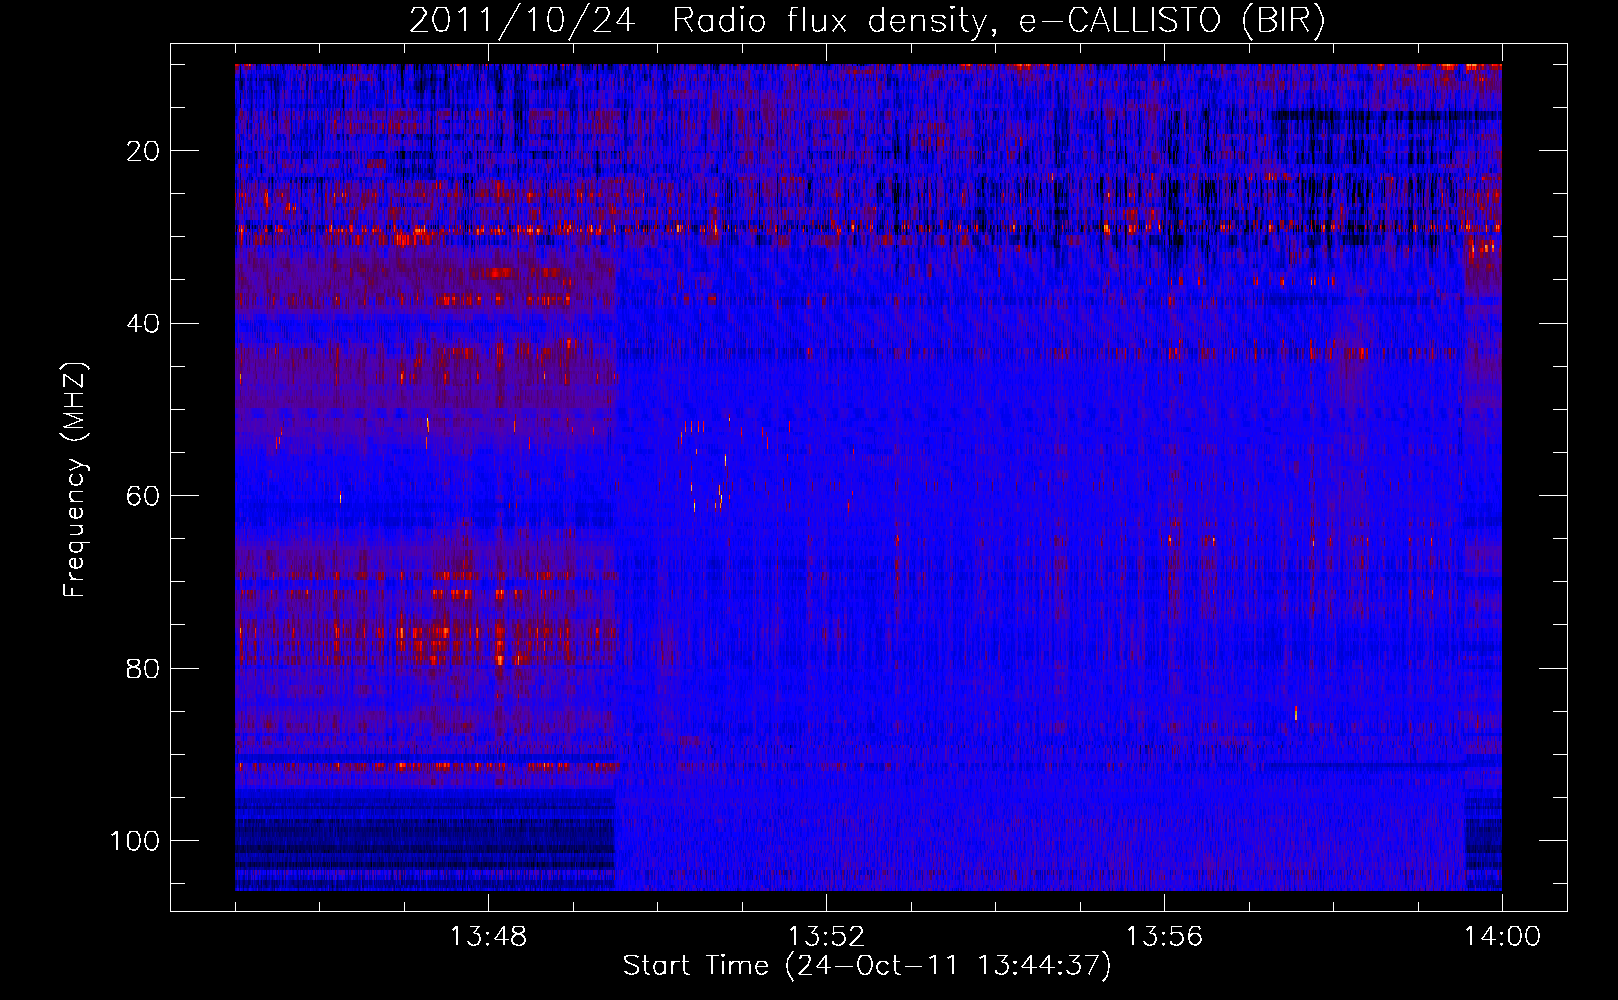Click the 80 MHz frequency tick label
1618x1000 pixels.
point(144,668)
